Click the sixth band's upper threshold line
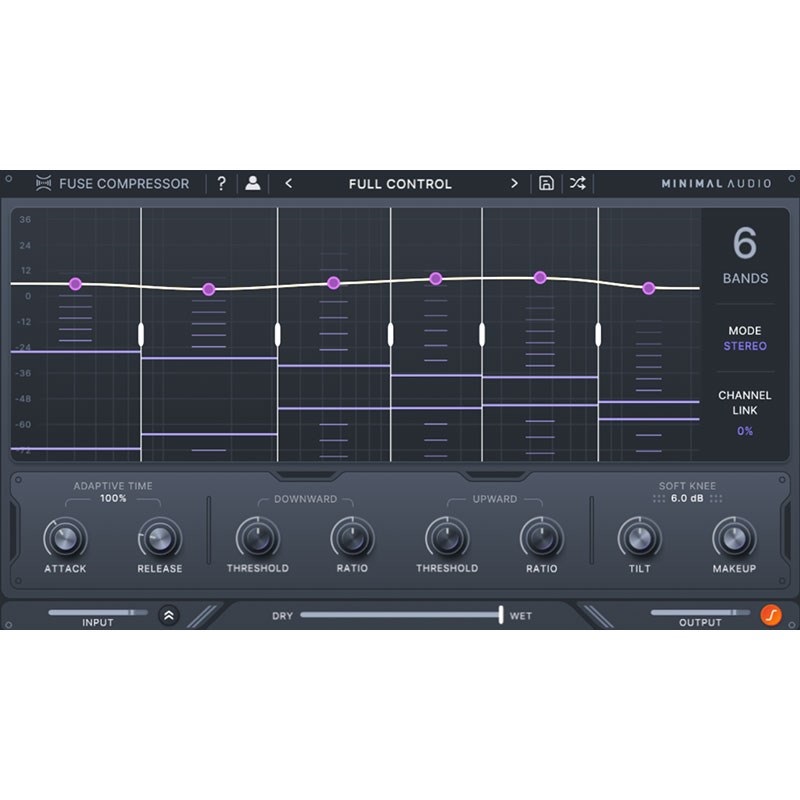 coord(649,402)
